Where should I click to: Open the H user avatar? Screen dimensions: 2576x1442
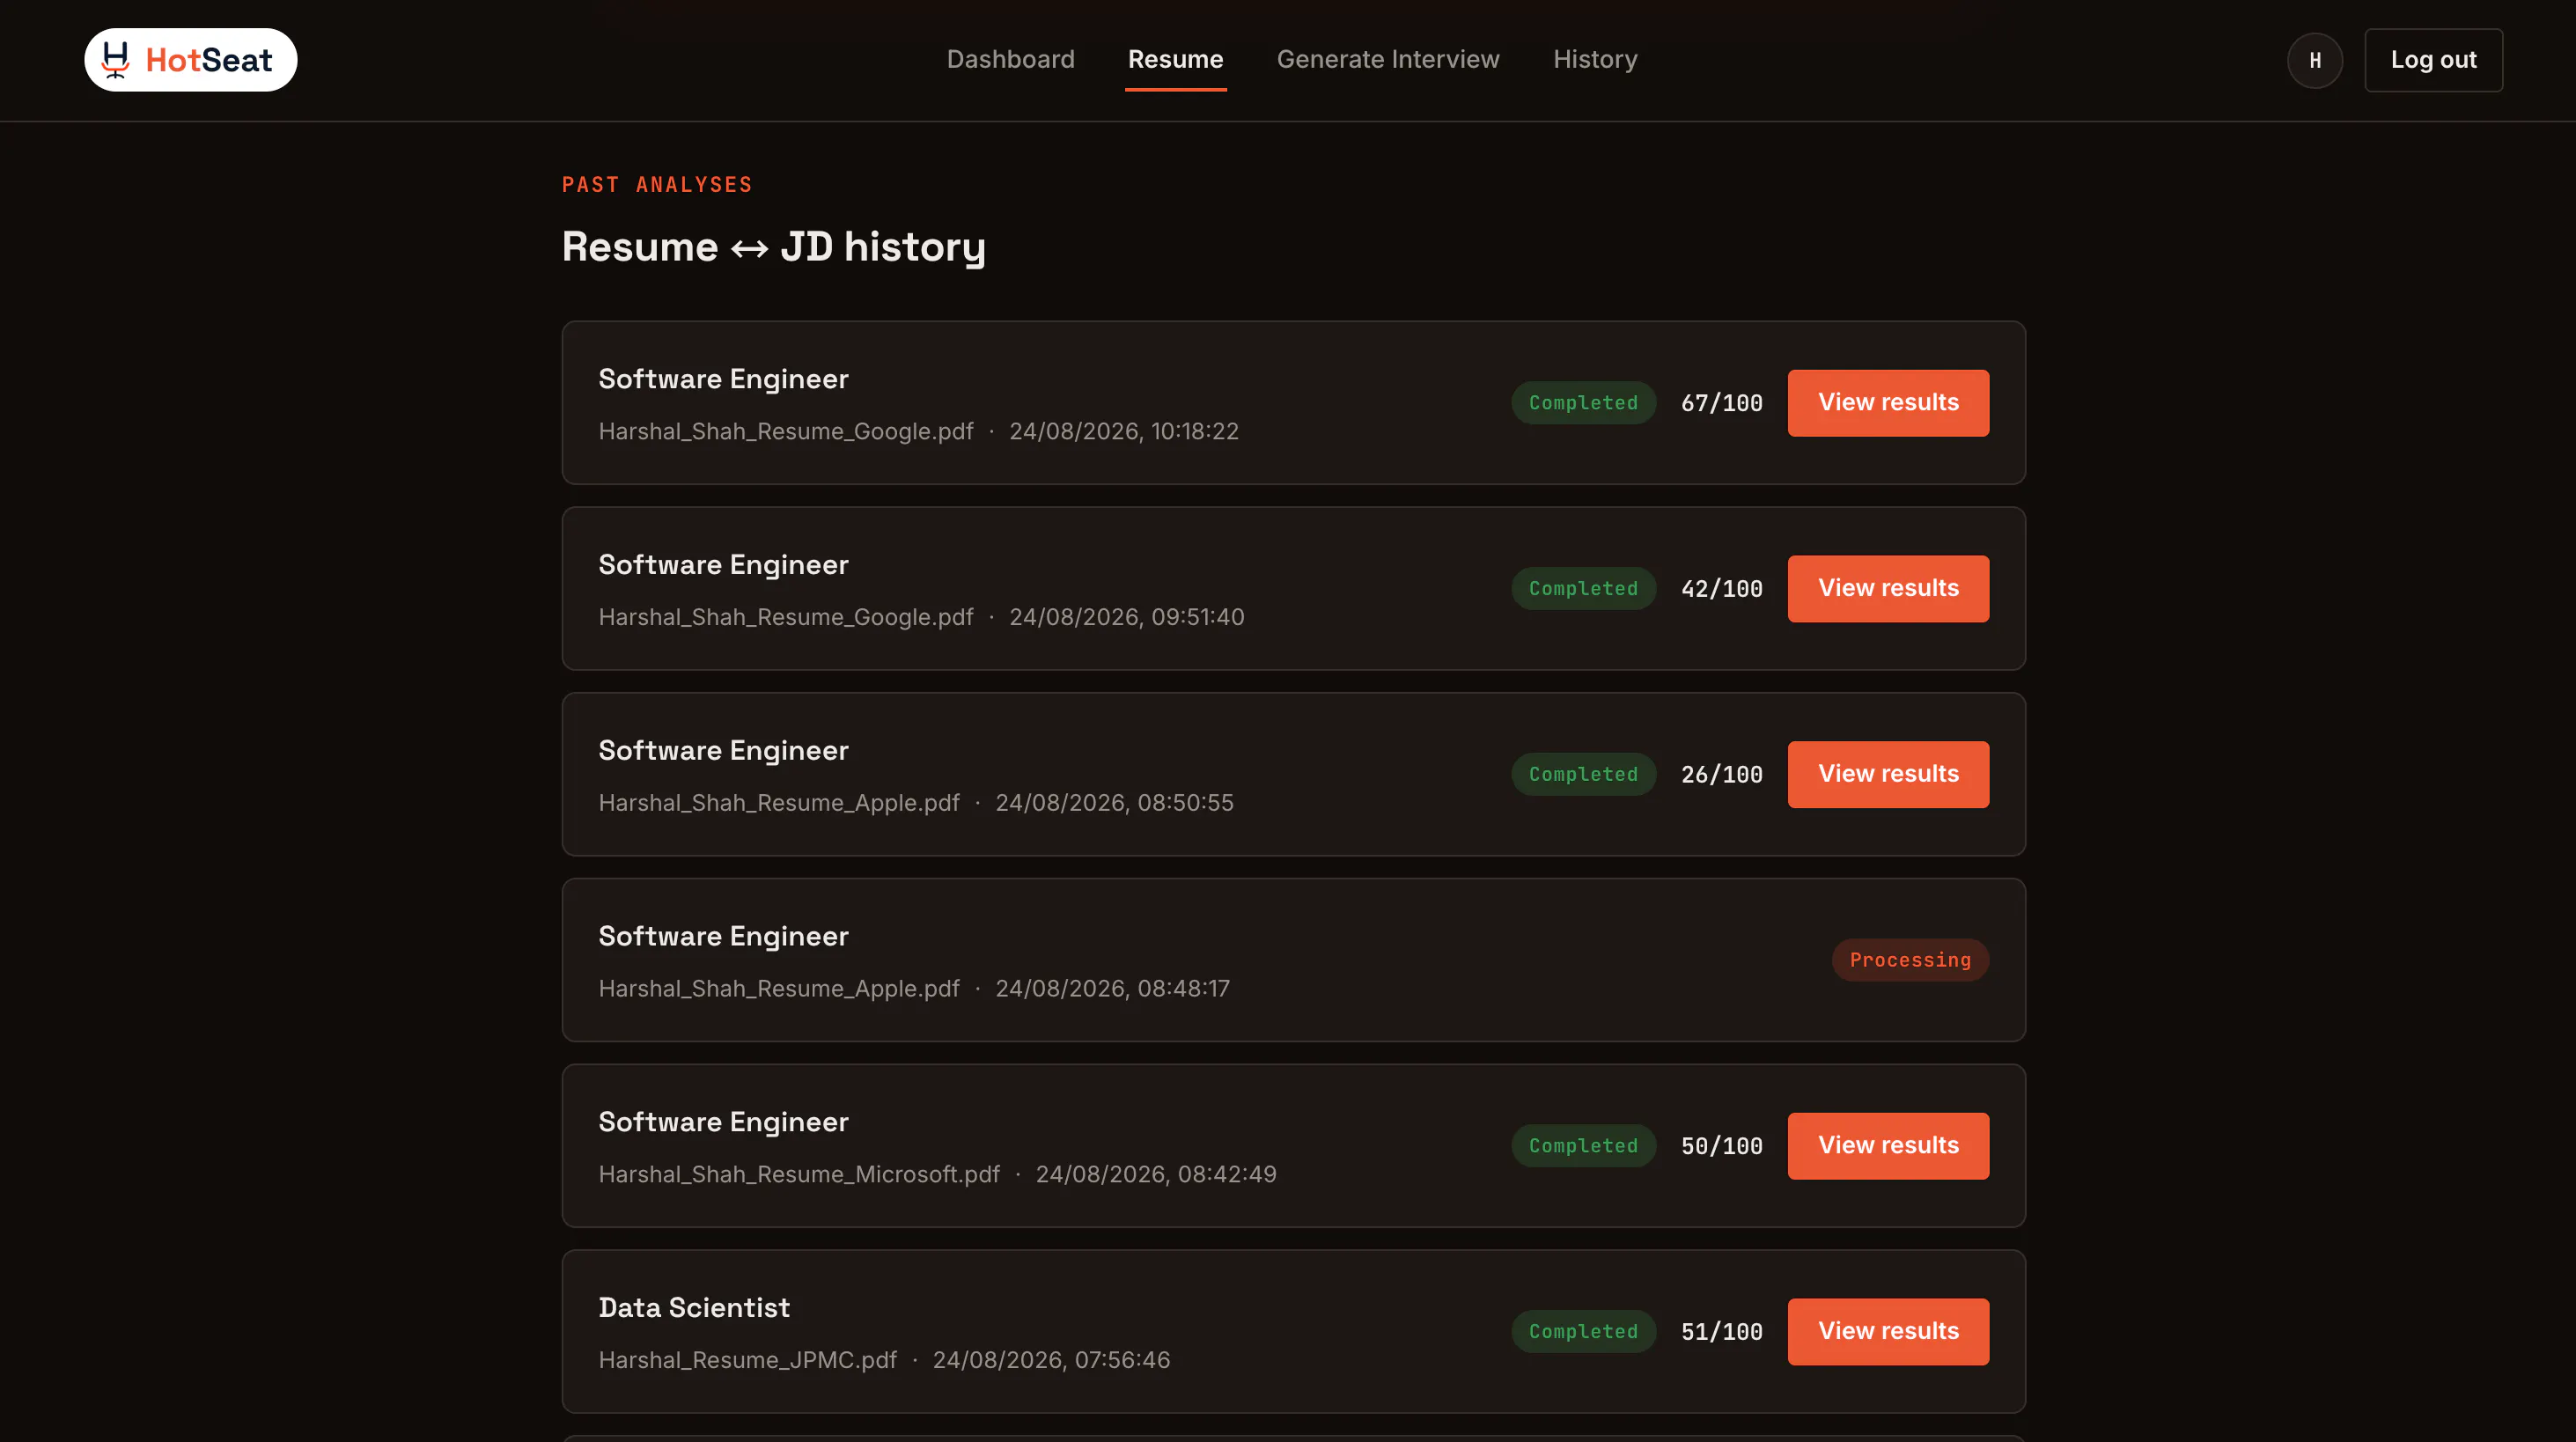[x=2314, y=60]
